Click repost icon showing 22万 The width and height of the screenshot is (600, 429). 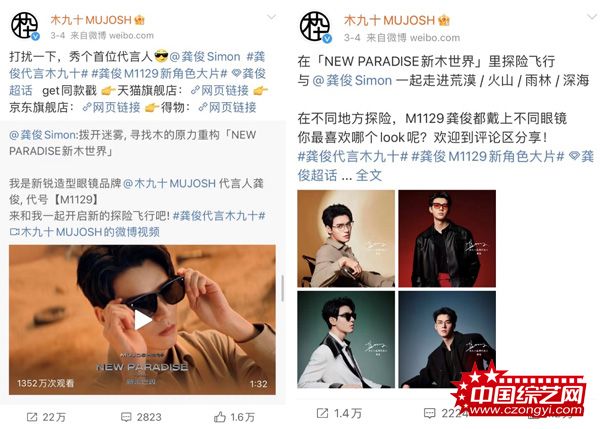tap(32, 417)
